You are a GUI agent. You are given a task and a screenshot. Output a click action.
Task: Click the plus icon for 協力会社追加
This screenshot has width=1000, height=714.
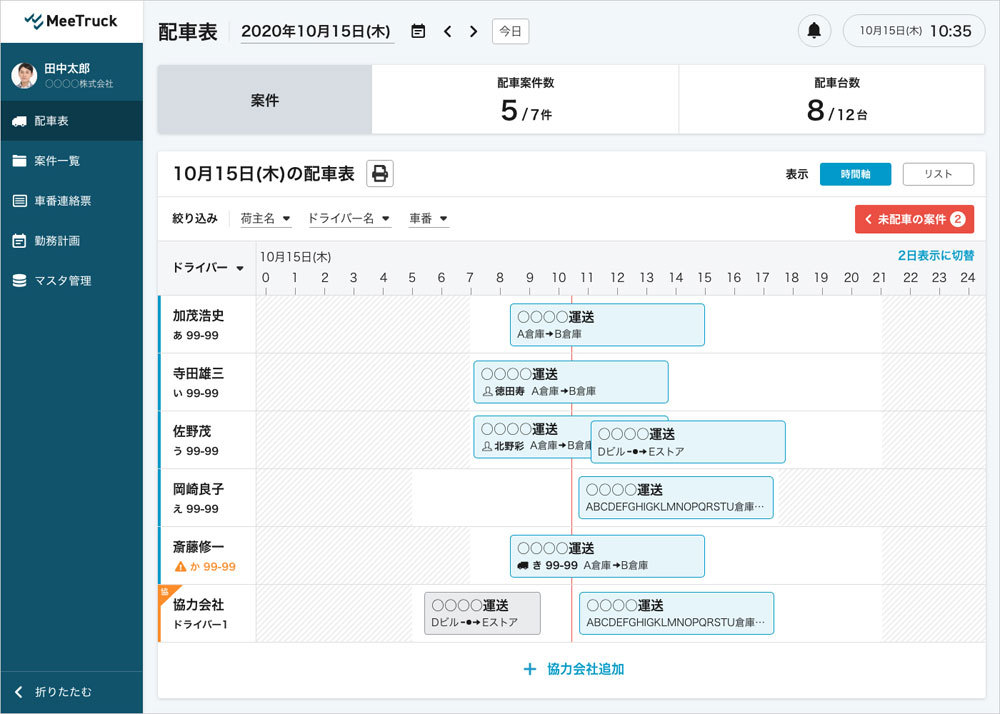[530, 669]
